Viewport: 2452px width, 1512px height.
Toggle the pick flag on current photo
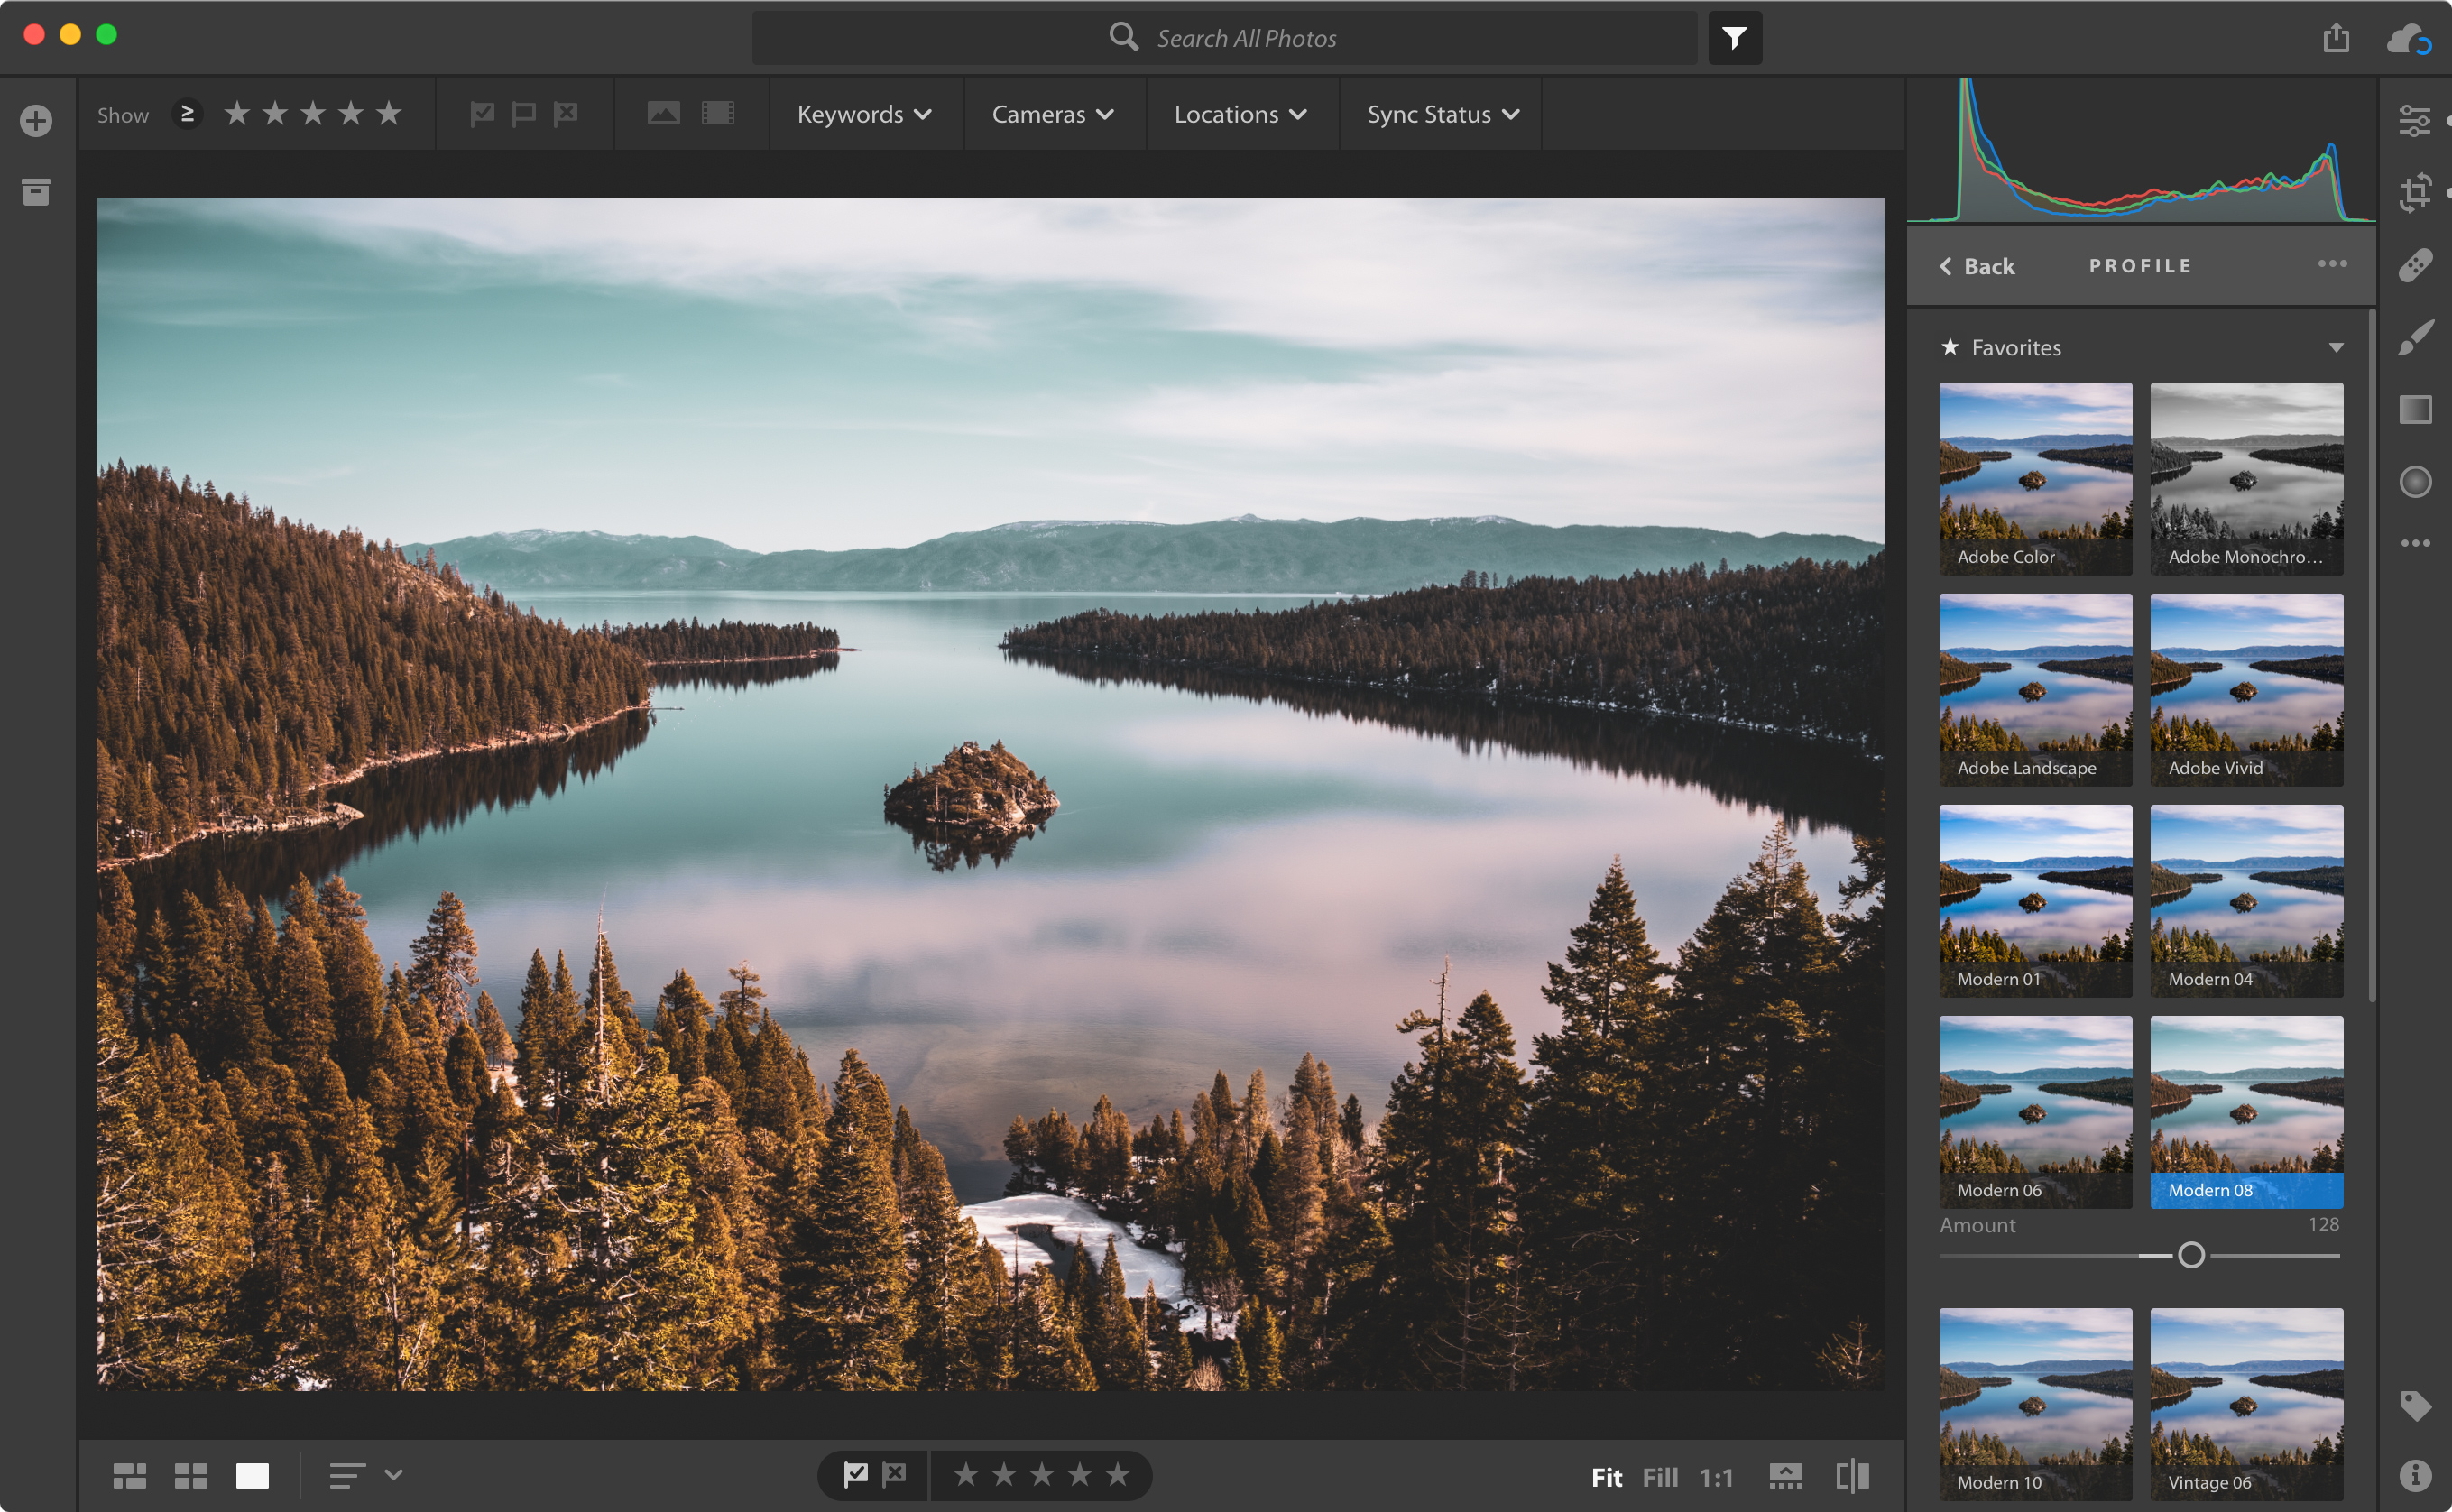click(857, 1474)
